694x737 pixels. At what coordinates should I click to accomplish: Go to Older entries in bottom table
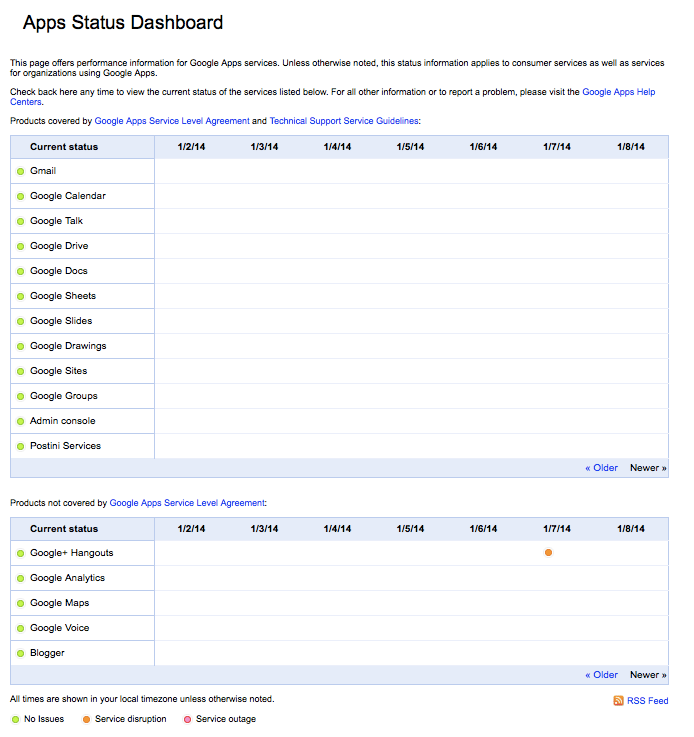tap(601, 675)
